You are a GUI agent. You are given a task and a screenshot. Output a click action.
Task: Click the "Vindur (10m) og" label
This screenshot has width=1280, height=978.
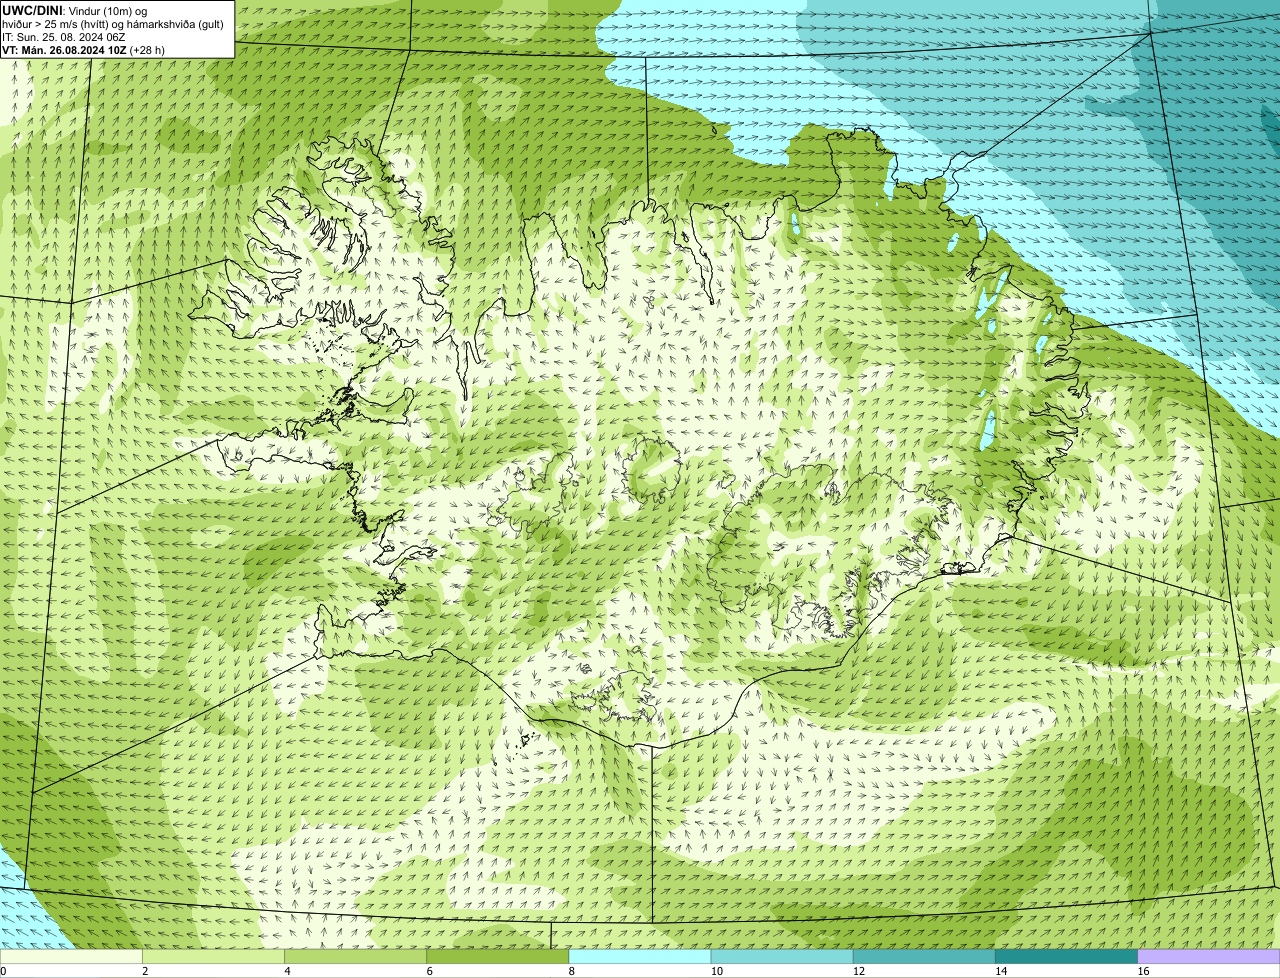[107, 11]
